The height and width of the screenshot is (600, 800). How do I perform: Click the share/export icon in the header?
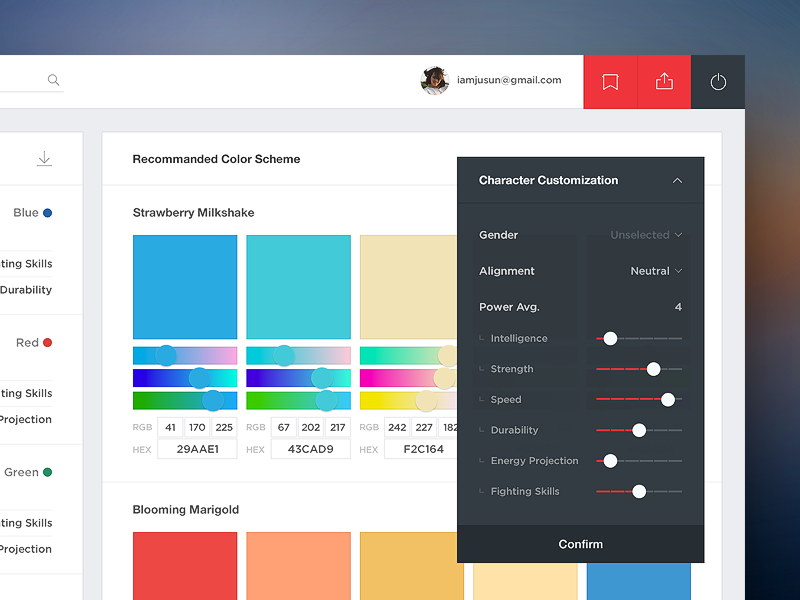[x=664, y=82]
